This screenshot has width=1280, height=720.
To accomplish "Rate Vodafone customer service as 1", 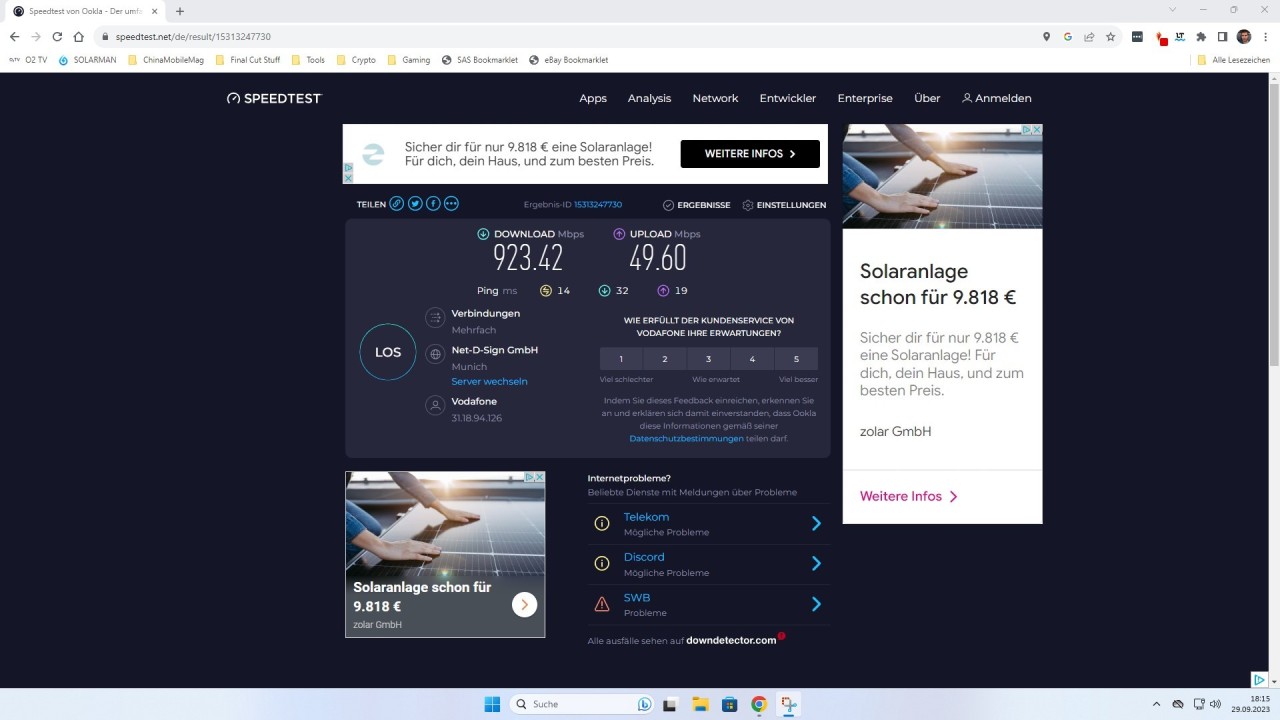I will 621,359.
